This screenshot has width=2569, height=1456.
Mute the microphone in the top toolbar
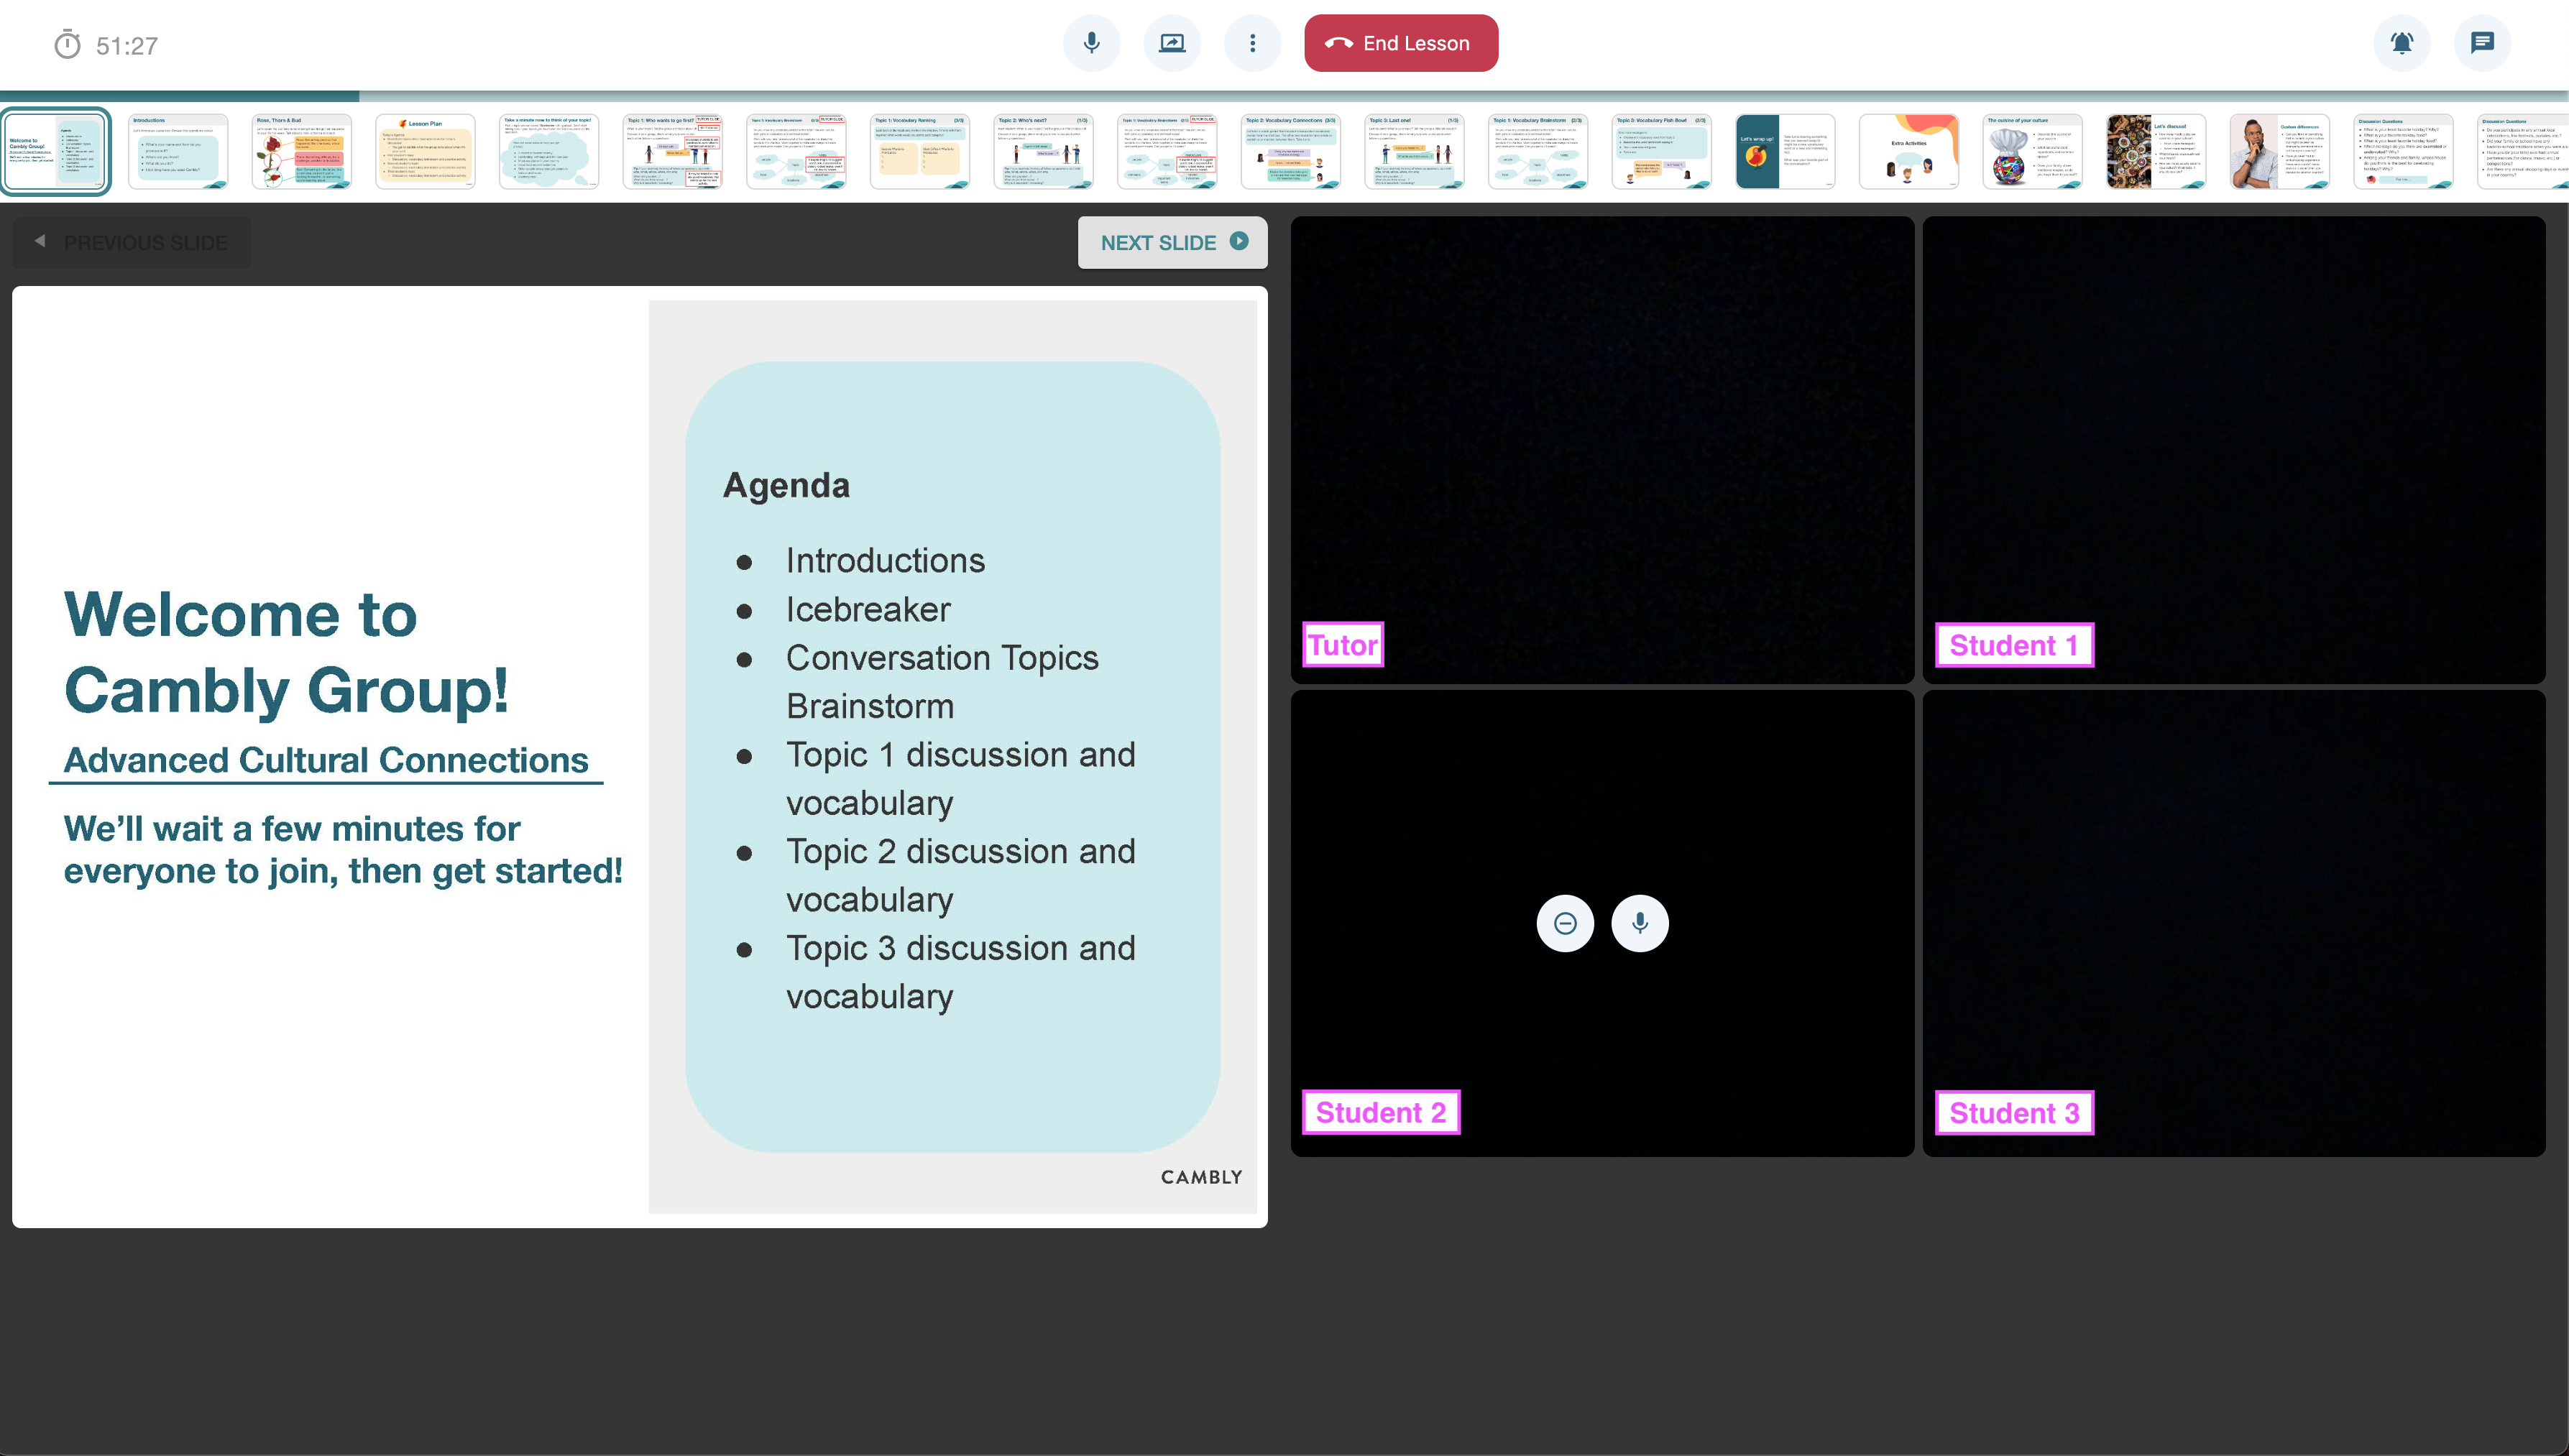point(1091,43)
